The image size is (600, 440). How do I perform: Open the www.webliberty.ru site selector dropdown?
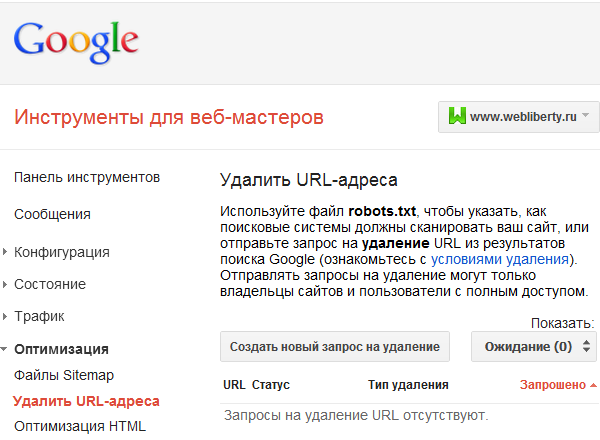coord(518,117)
